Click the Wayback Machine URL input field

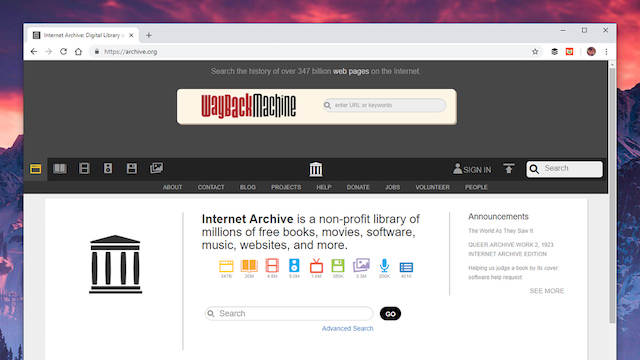tap(384, 105)
